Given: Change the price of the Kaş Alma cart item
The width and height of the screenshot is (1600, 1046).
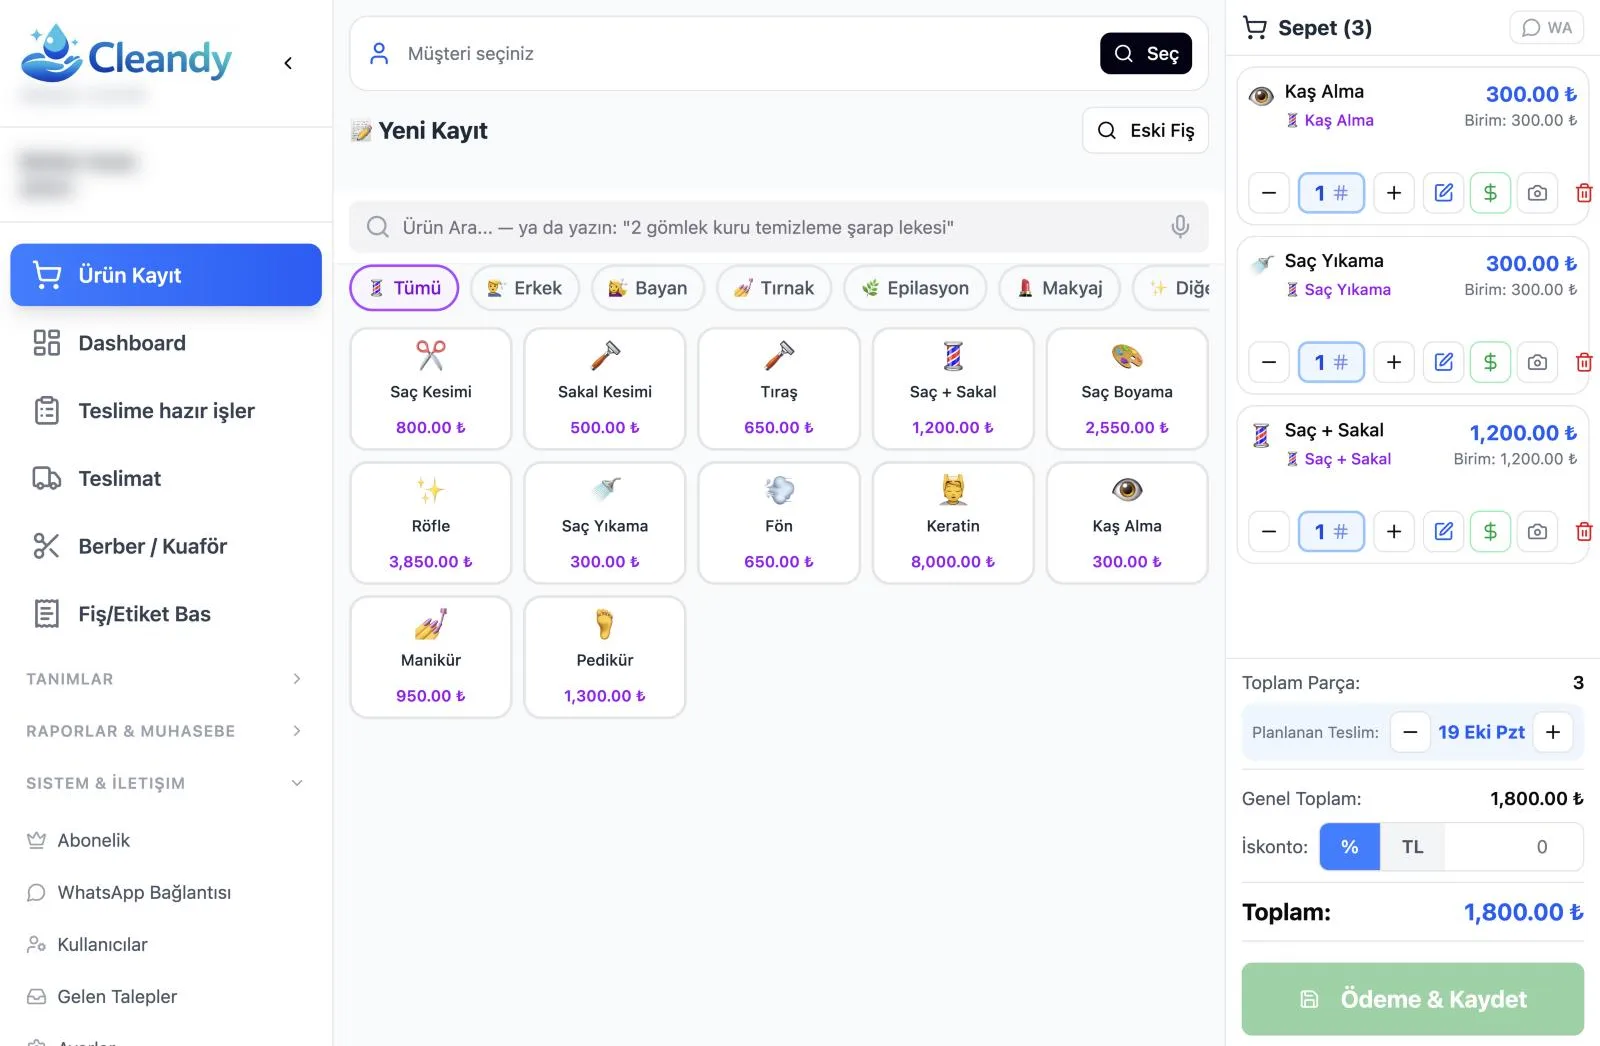Looking at the screenshot, I should tap(1490, 193).
